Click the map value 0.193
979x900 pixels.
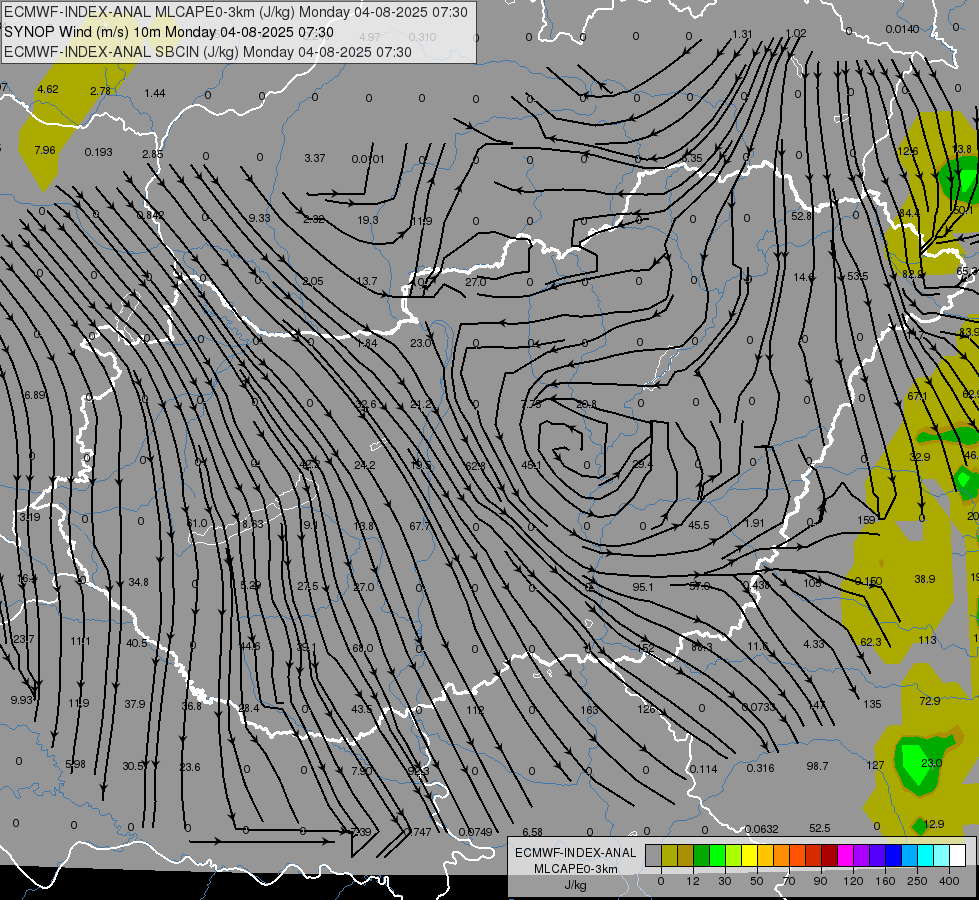pyautogui.click(x=99, y=152)
